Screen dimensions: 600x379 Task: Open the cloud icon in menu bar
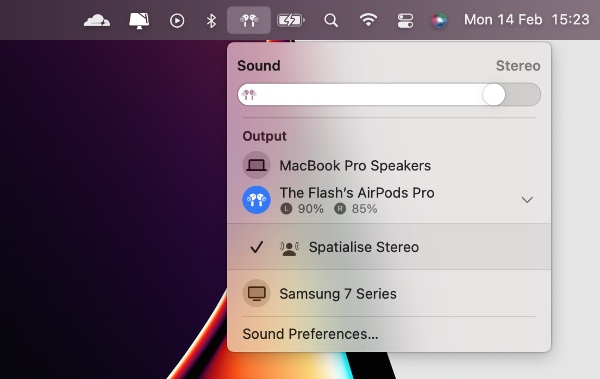point(97,20)
